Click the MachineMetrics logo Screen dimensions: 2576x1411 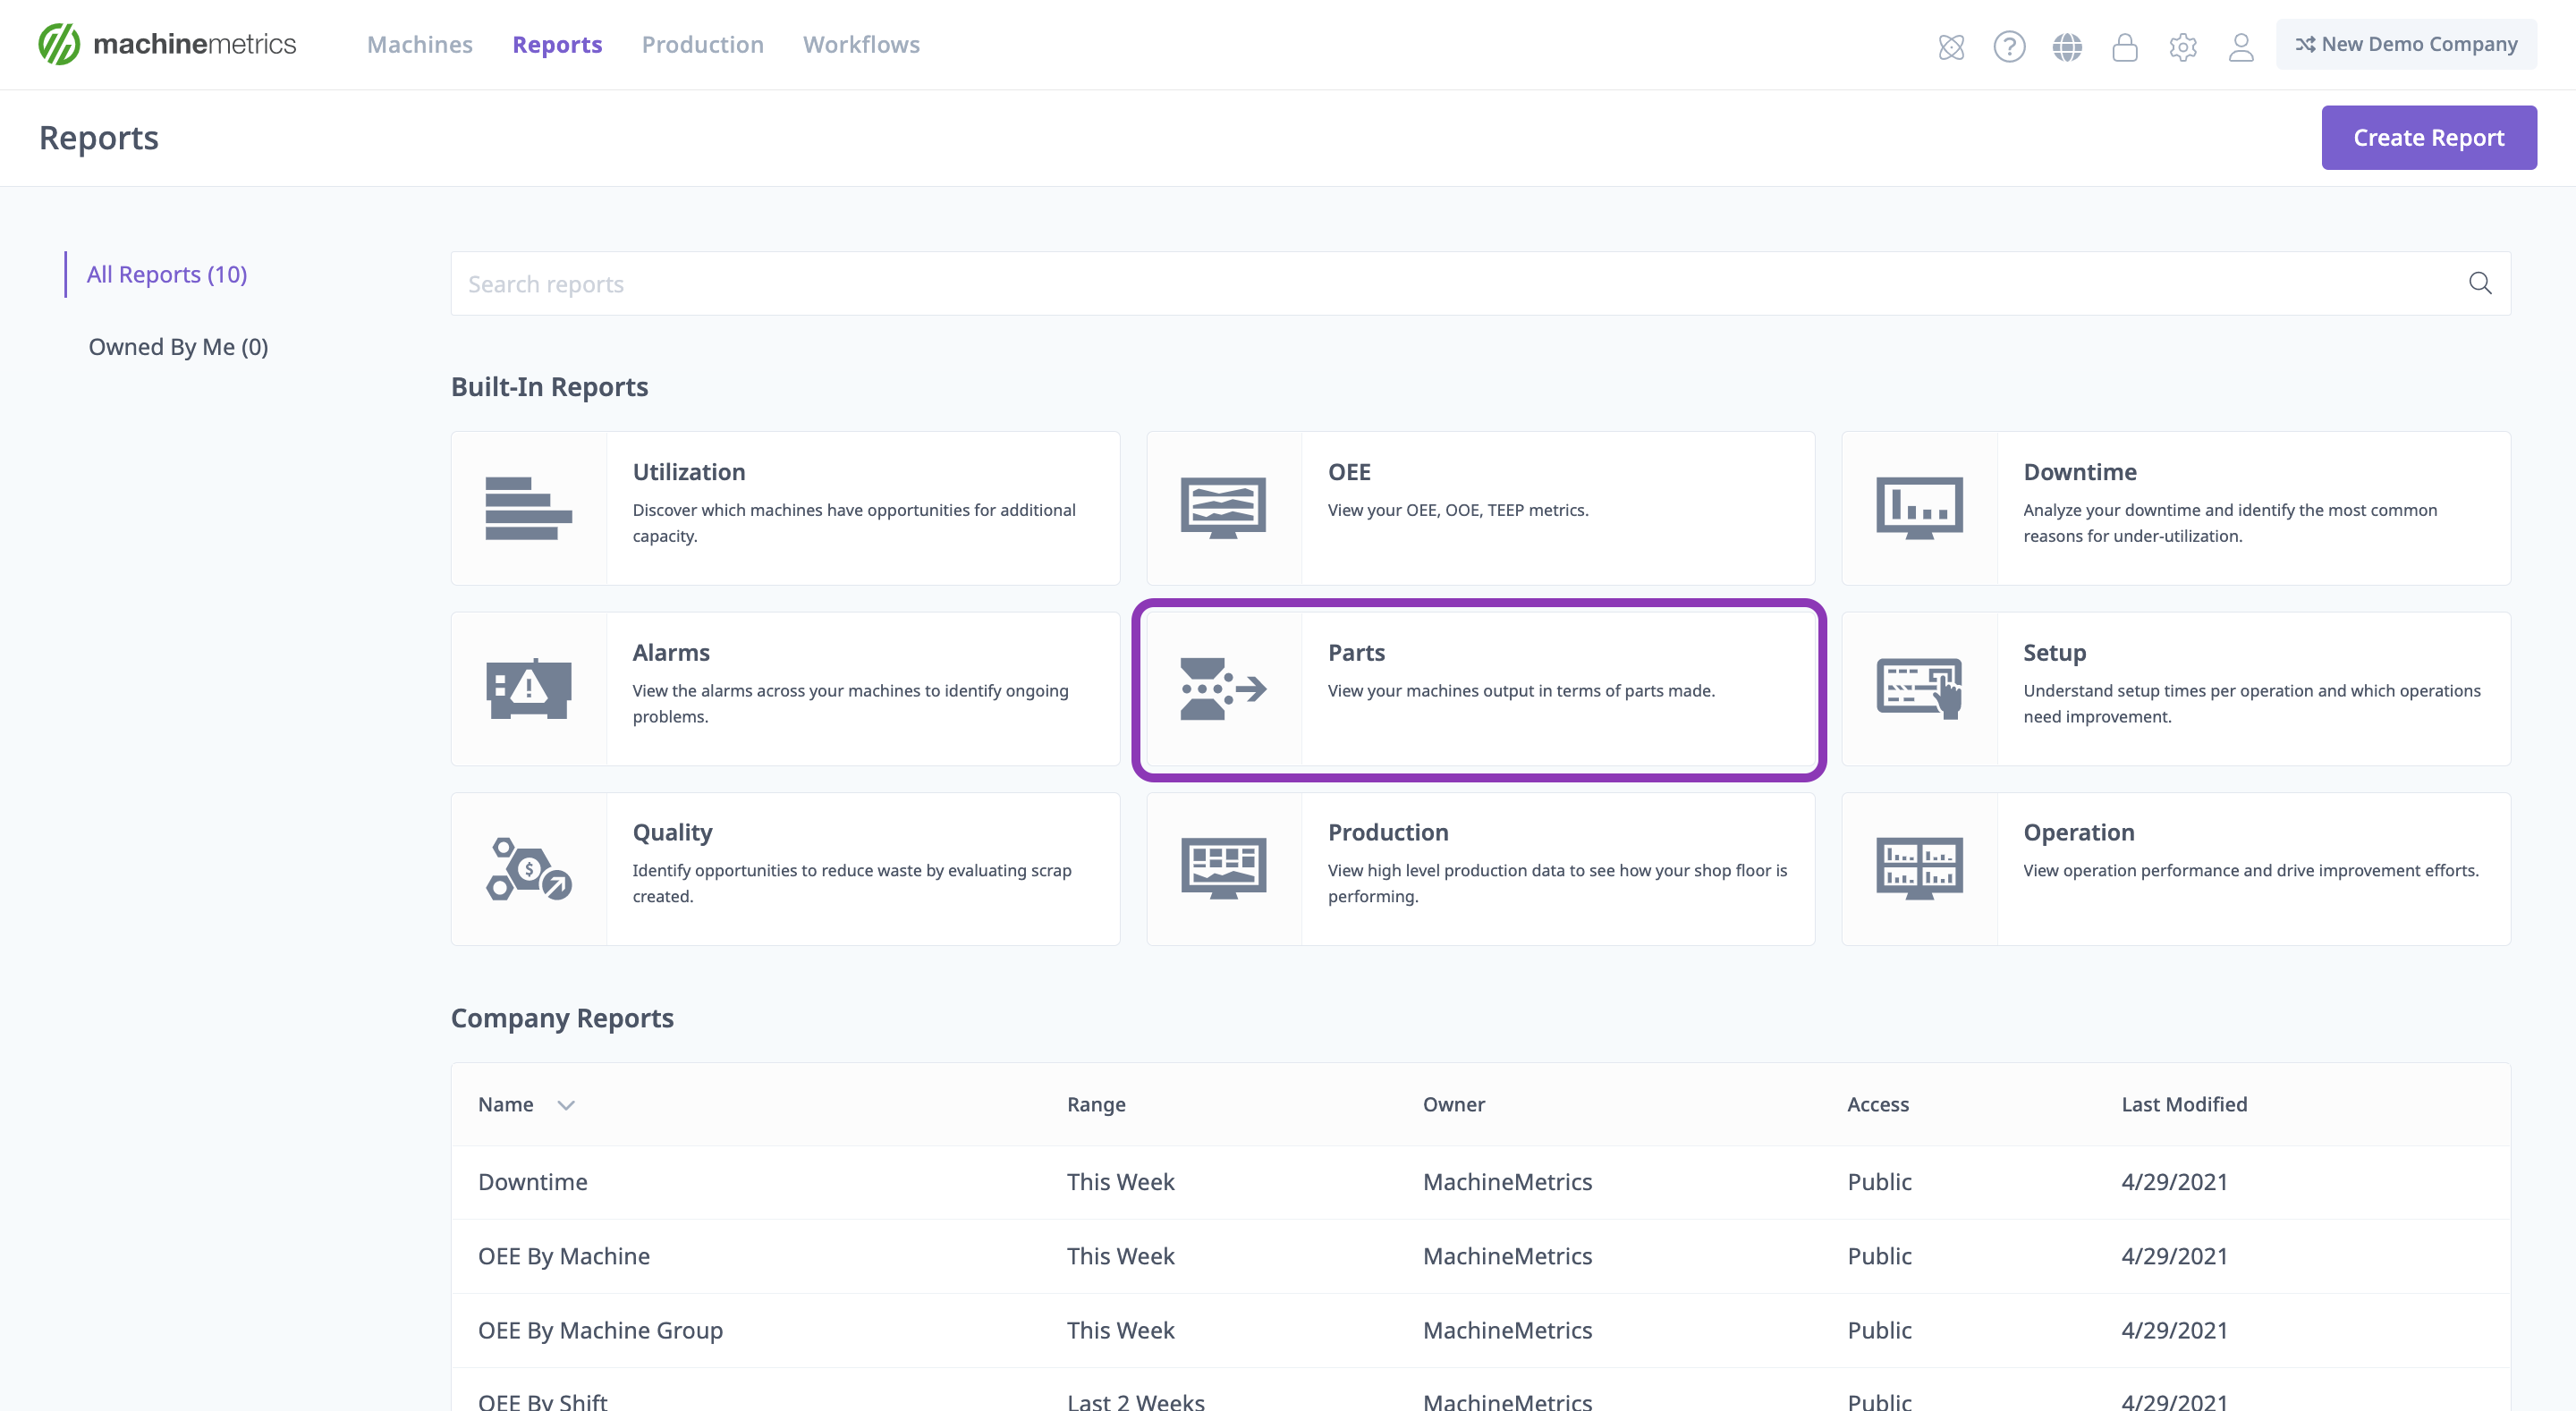167,44
